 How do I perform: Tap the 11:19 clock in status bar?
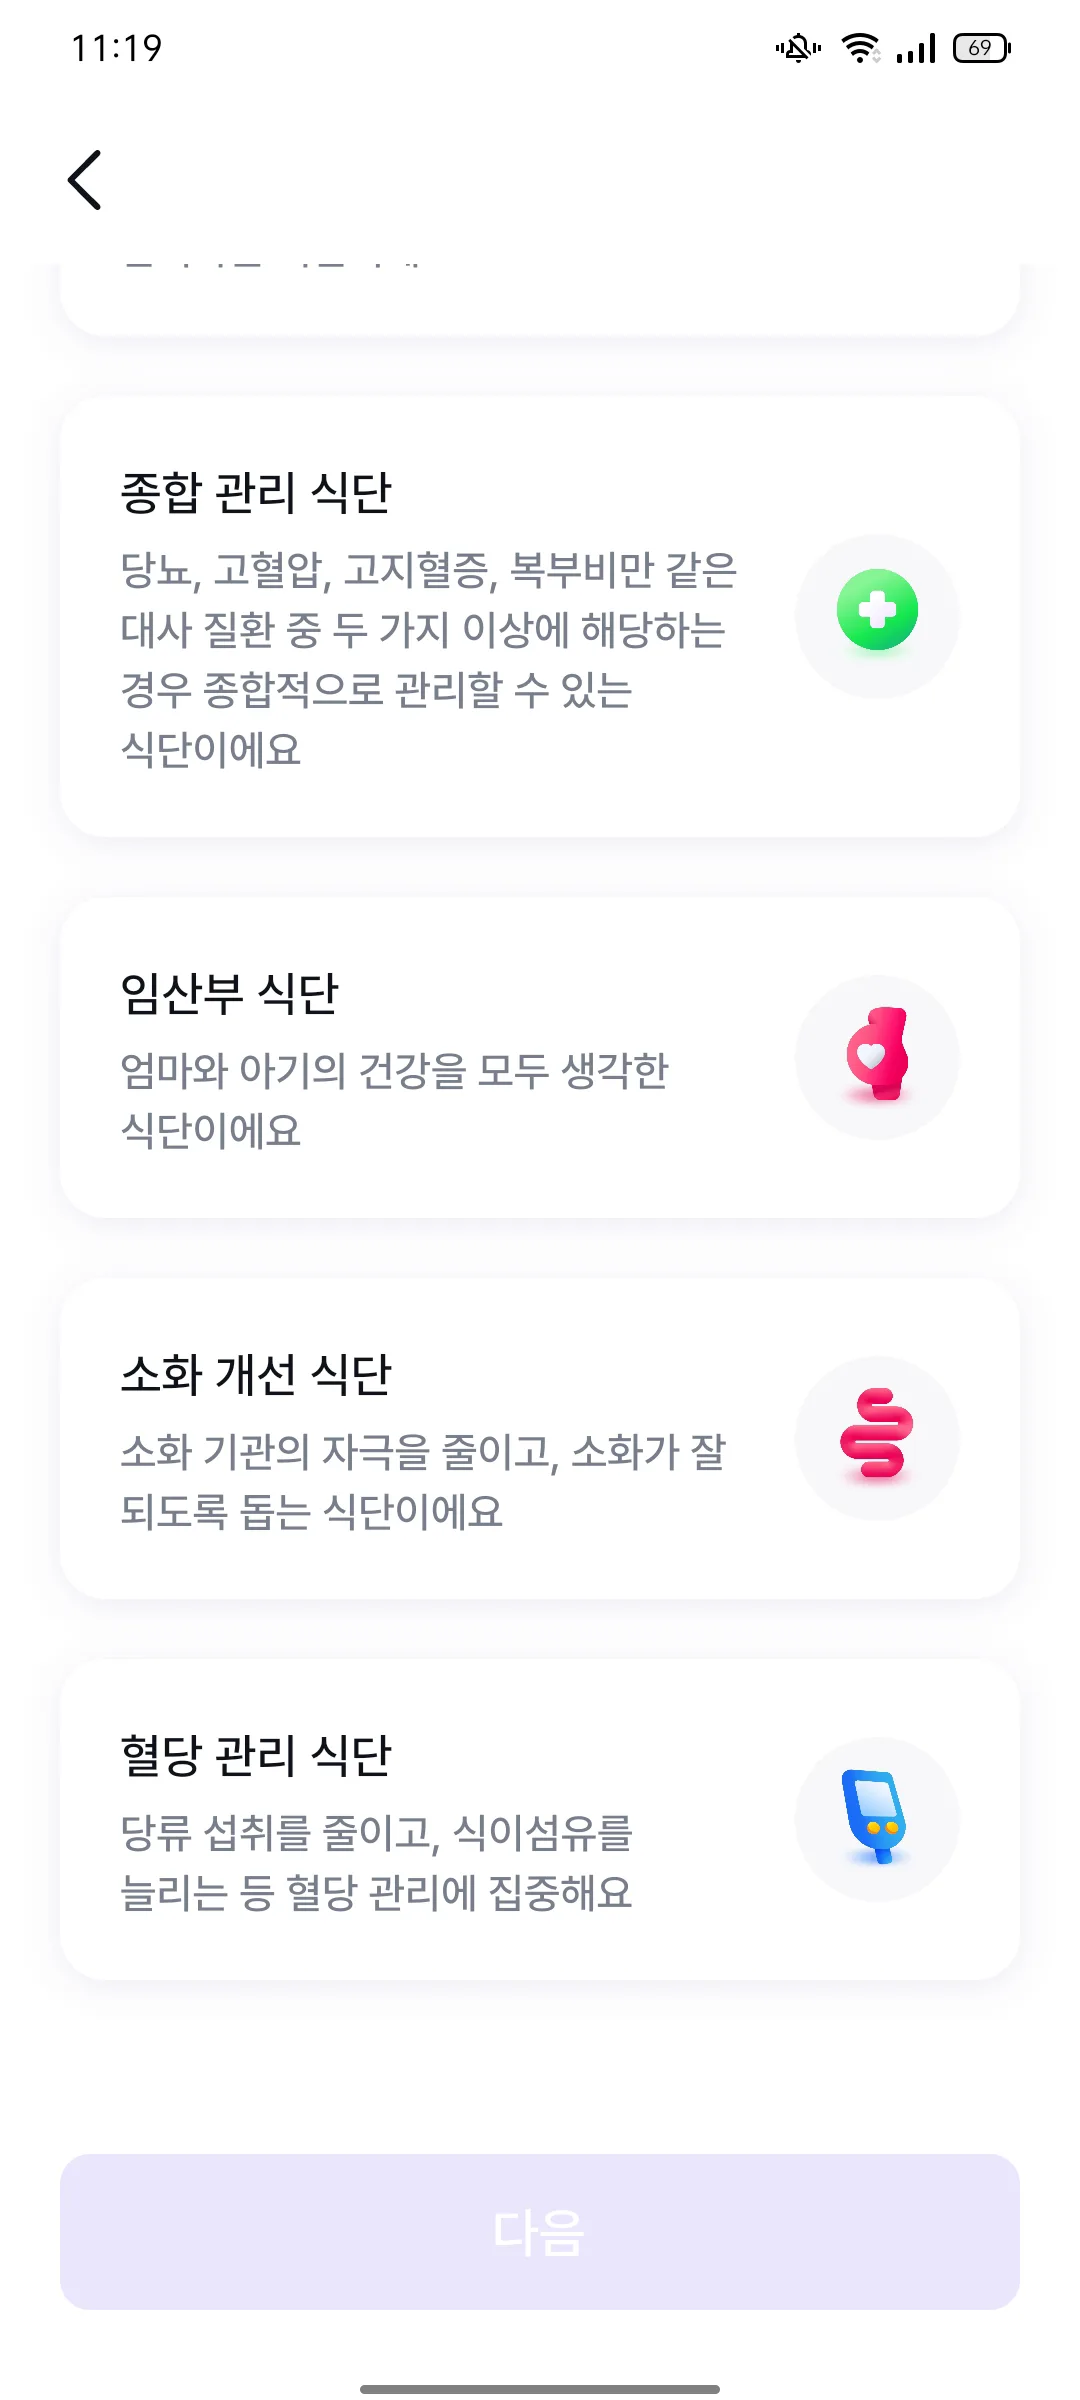point(117,48)
